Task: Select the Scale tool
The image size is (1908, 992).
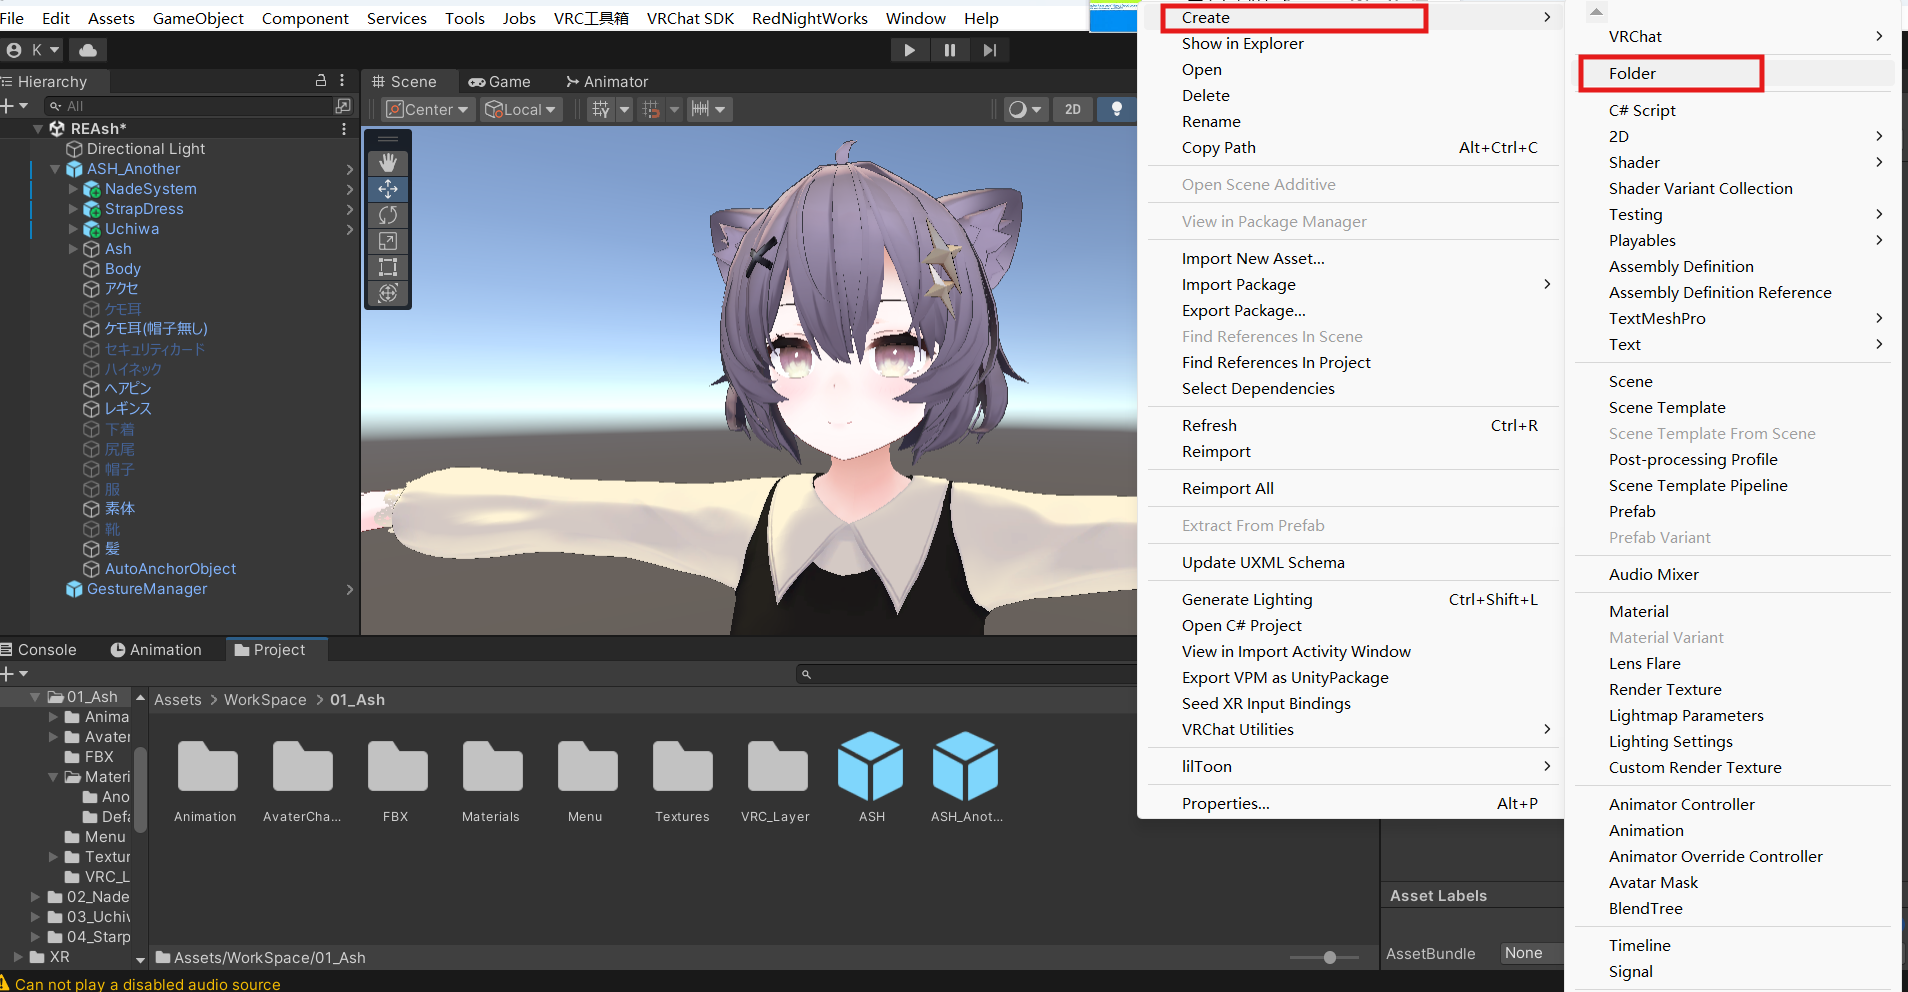Action: click(x=388, y=241)
